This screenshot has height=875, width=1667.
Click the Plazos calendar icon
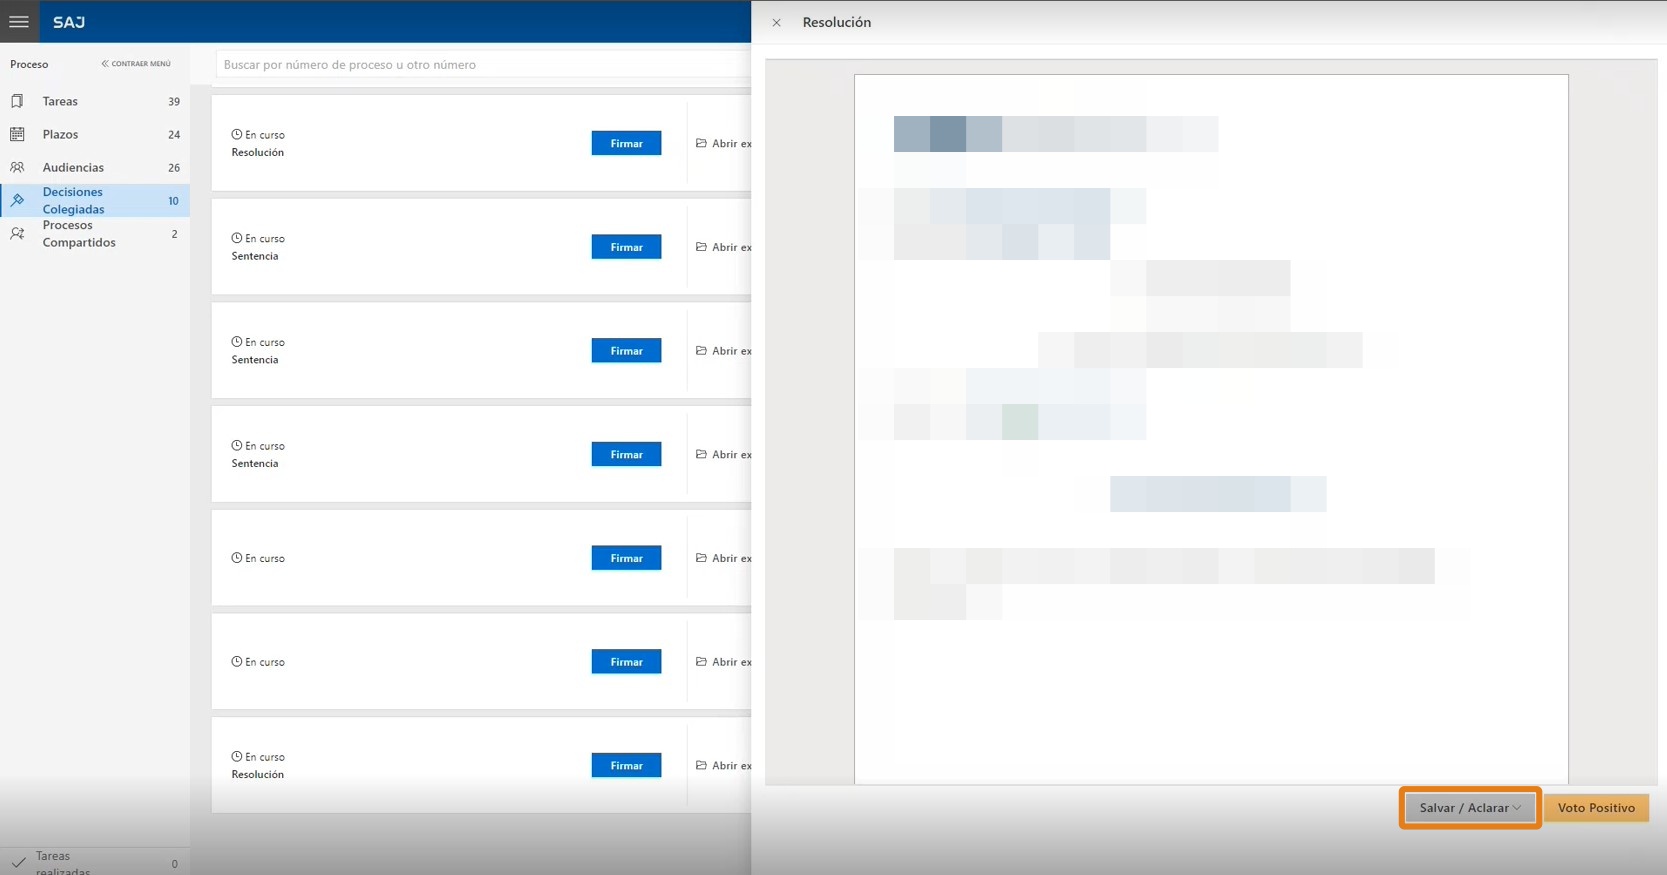pos(17,134)
